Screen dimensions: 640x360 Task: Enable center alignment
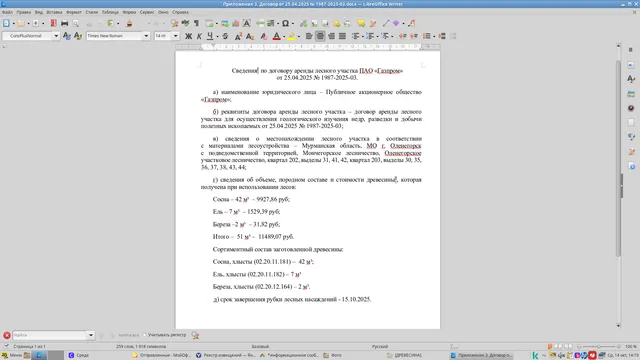(320, 36)
